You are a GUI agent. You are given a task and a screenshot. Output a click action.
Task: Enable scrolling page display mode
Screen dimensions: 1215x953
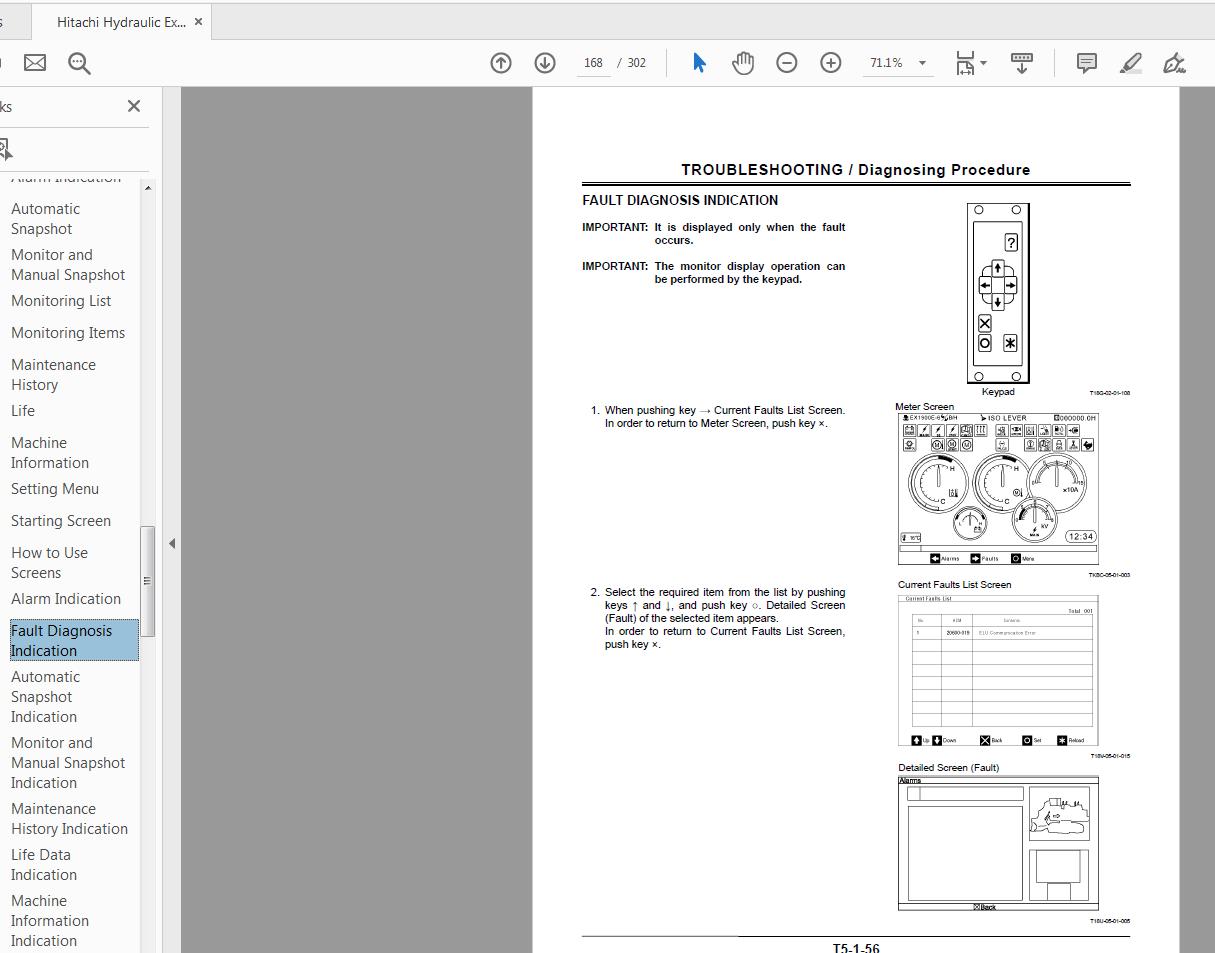click(1022, 62)
